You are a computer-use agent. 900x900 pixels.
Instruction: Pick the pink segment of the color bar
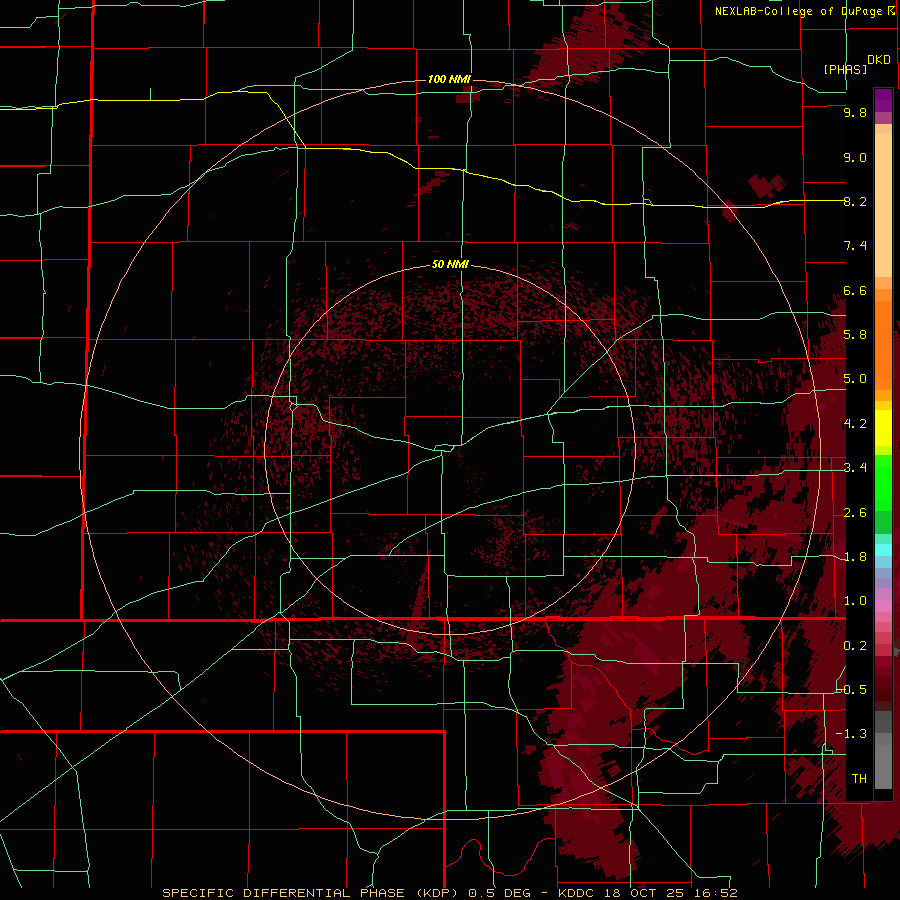pyautogui.click(x=883, y=606)
